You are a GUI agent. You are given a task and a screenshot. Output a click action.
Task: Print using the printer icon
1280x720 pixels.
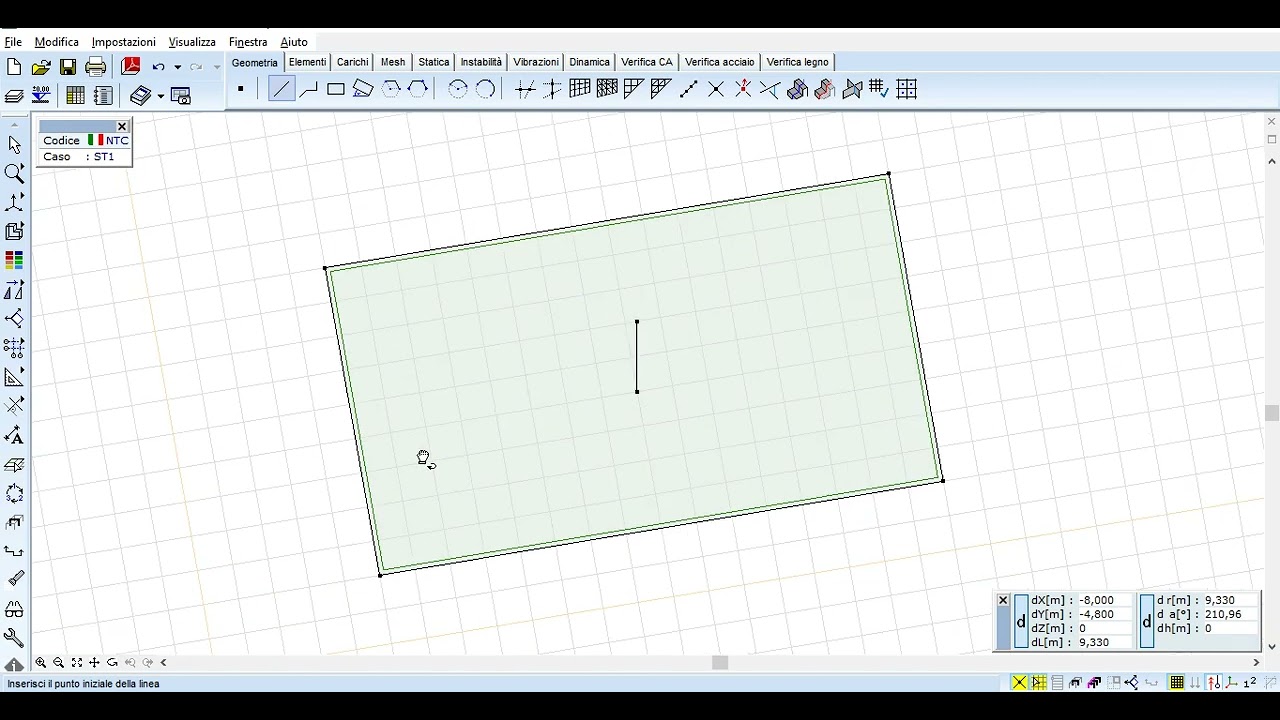(x=96, y=67)
